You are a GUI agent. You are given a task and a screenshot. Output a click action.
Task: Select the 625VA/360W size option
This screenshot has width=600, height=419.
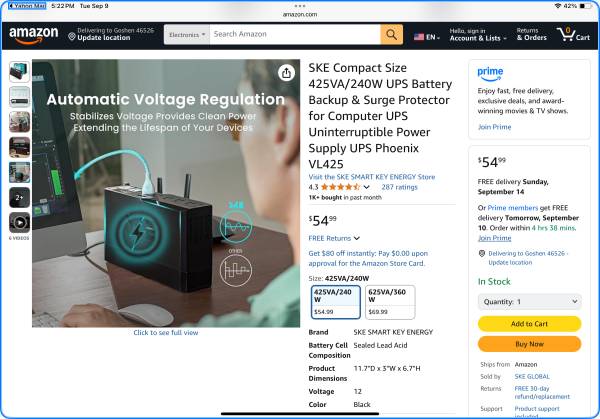(x=390, y=302)
